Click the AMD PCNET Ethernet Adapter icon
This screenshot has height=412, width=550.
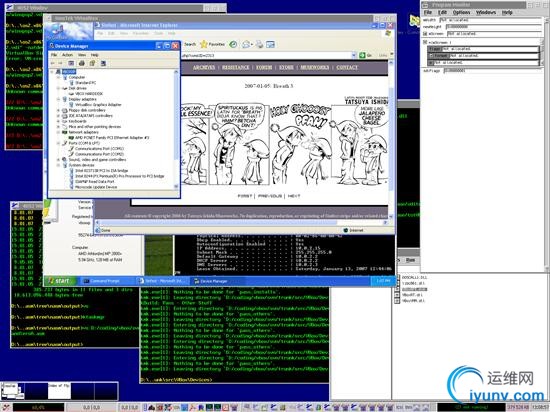[x=72, y=137]
